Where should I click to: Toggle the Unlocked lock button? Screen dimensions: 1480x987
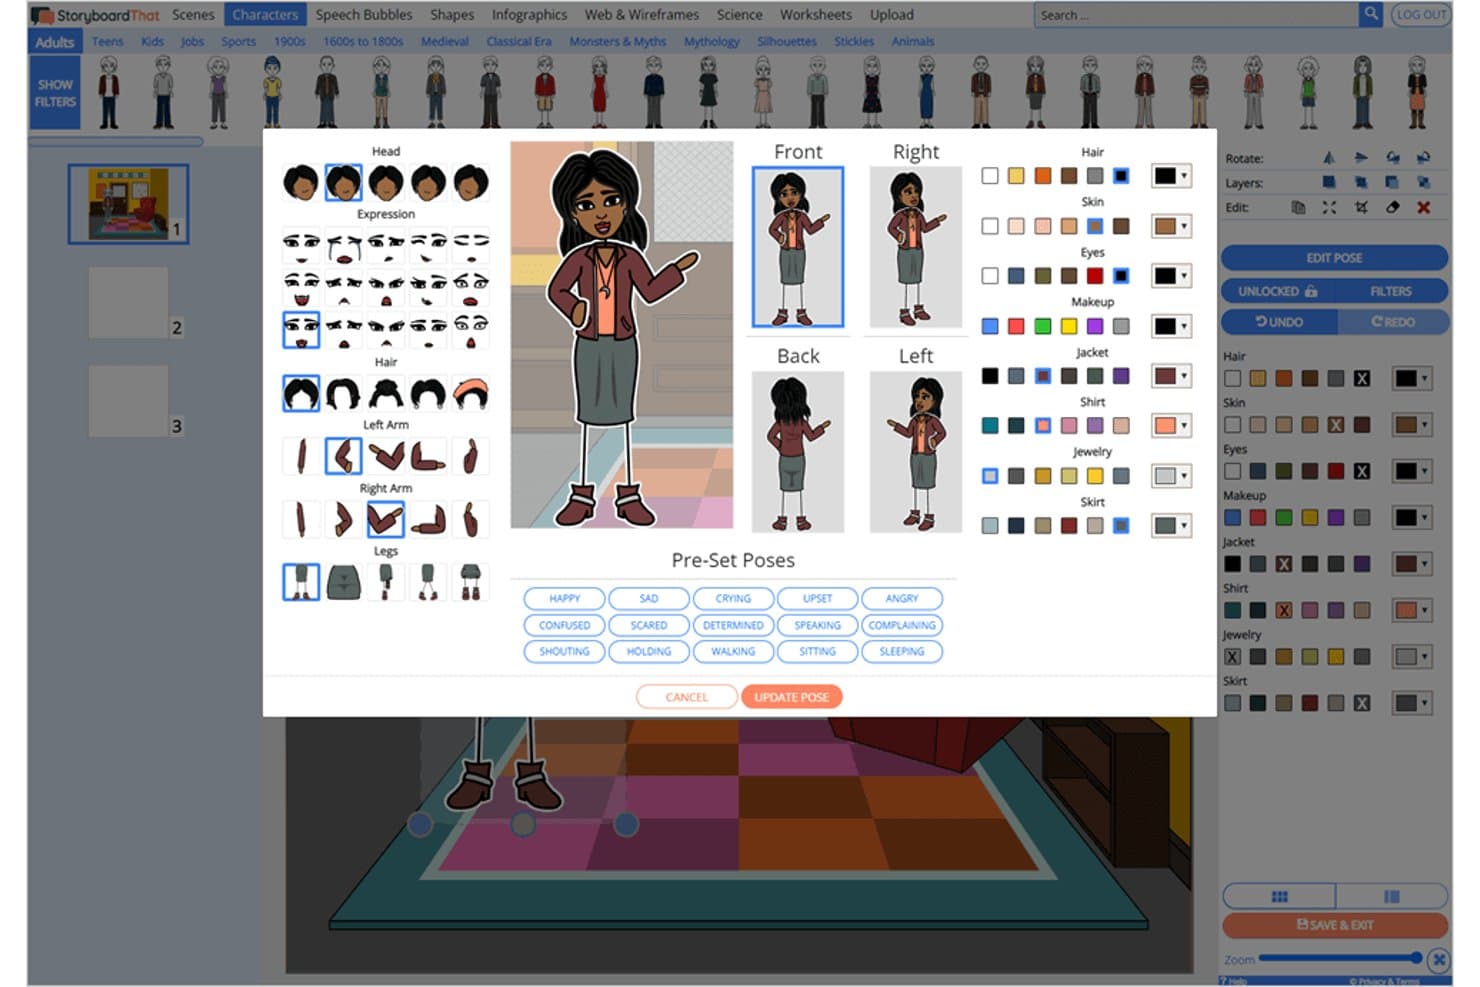(1278, 291)
